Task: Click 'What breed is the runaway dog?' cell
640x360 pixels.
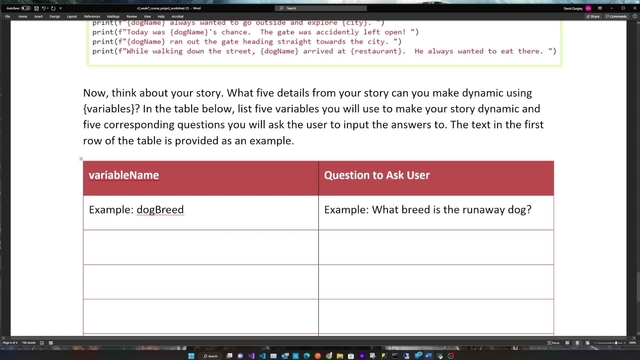Action: click(x=436, y=213)
